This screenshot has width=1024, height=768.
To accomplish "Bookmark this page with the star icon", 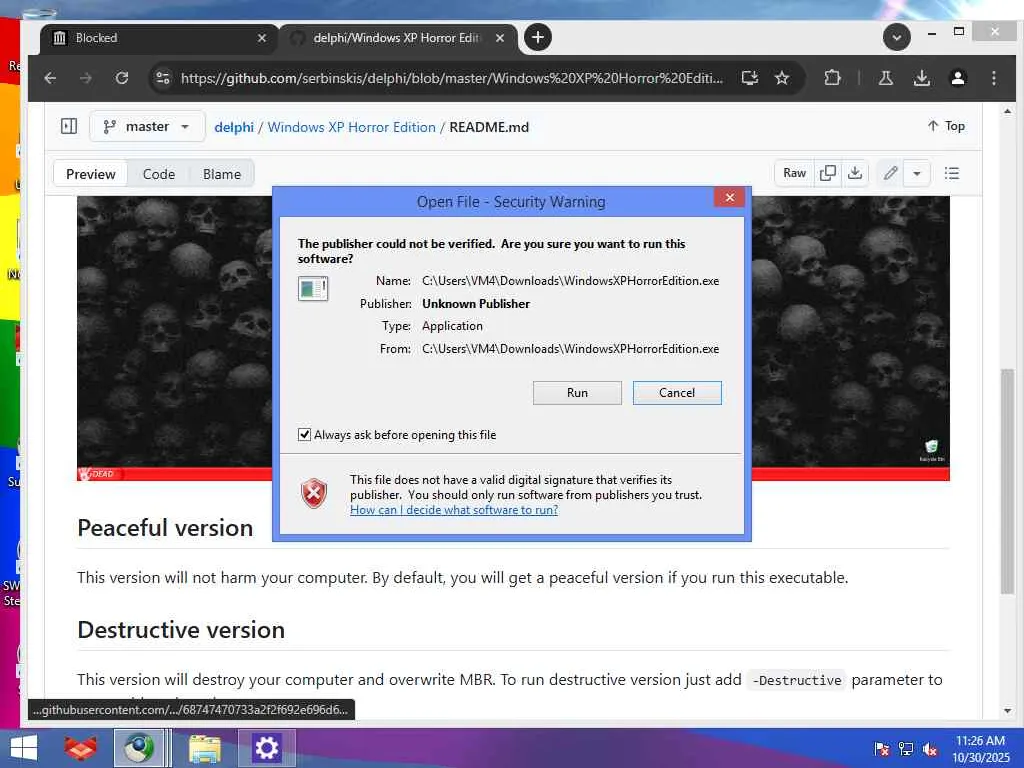I will 782,78.
